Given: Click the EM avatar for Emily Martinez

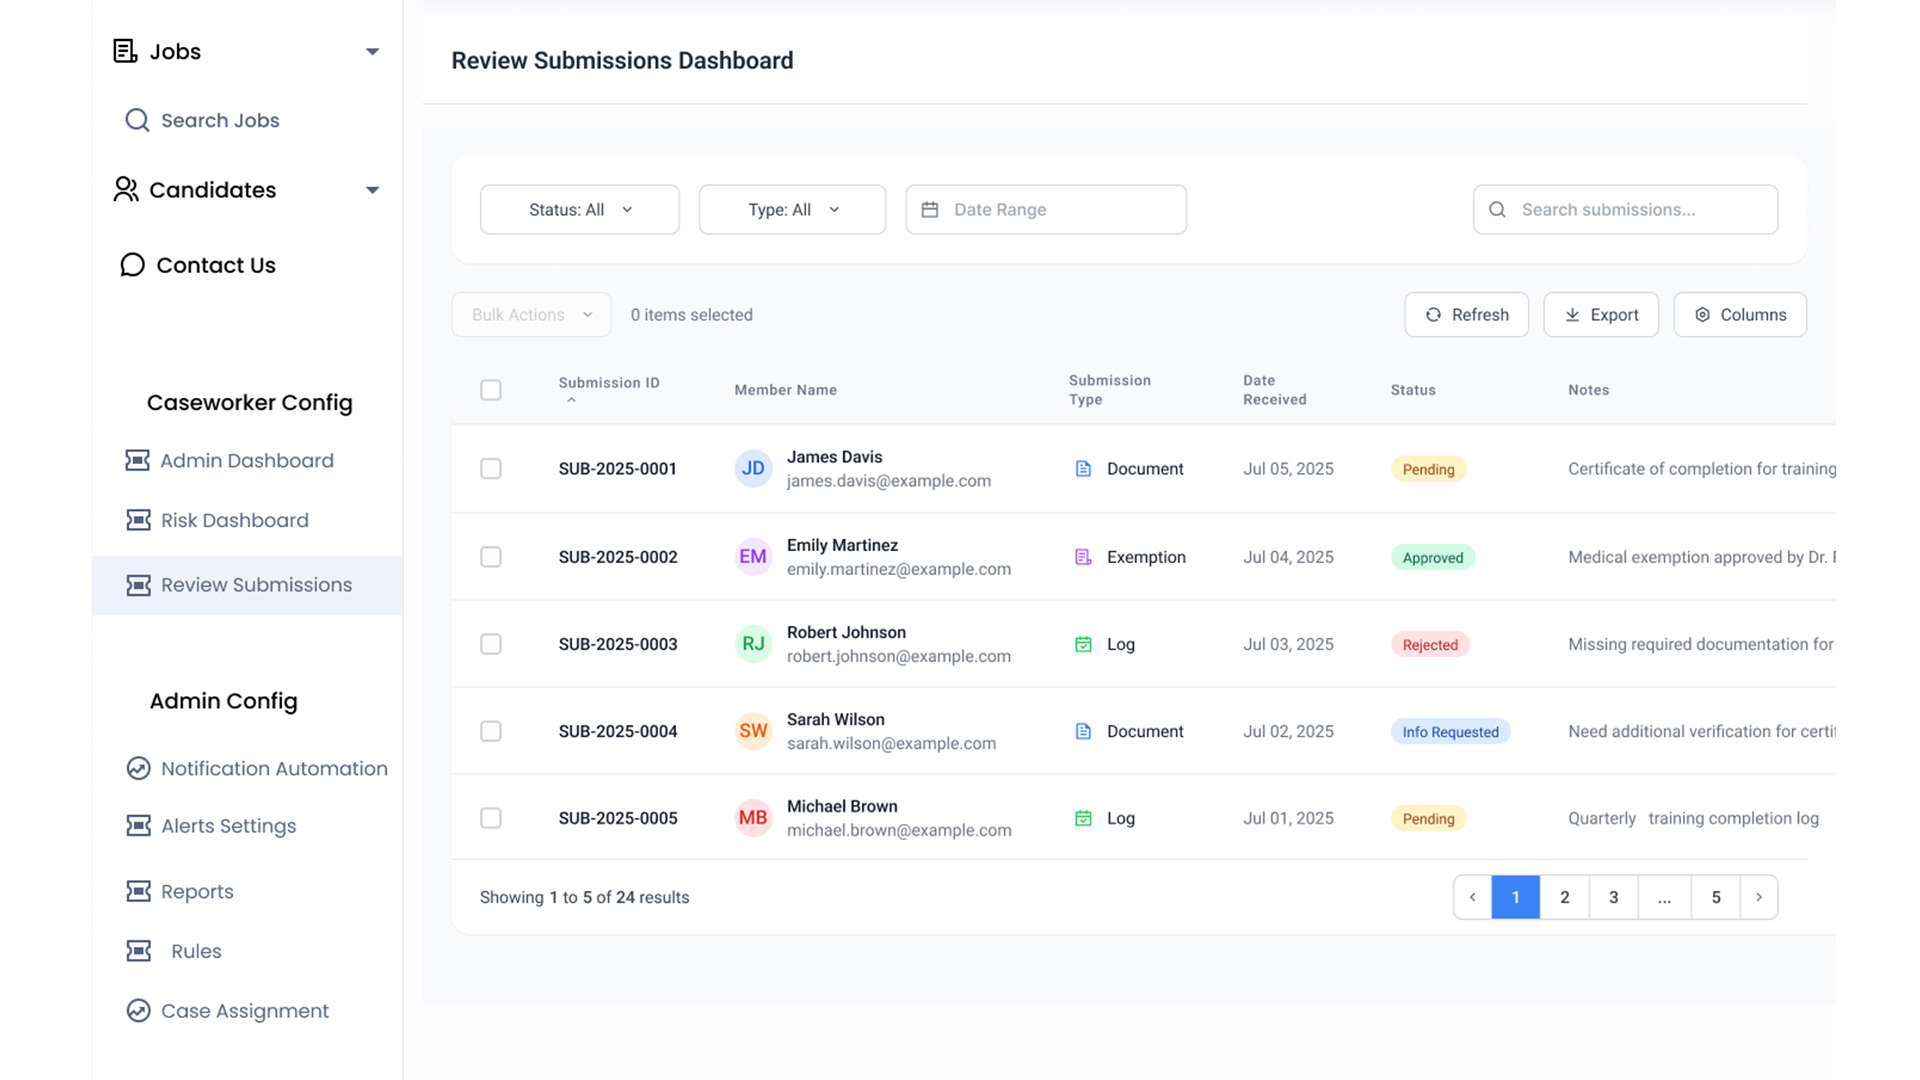Looking at the screenshot, I should coord(753,556).
